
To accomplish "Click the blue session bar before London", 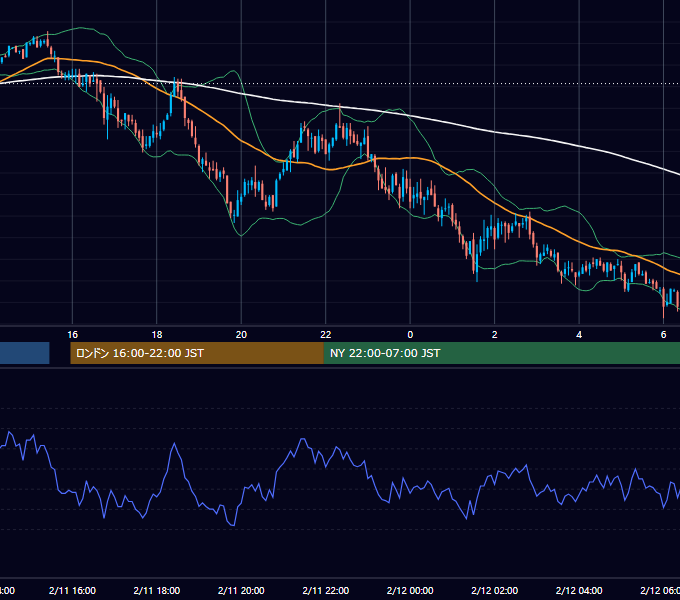I will tap(25, 353).
